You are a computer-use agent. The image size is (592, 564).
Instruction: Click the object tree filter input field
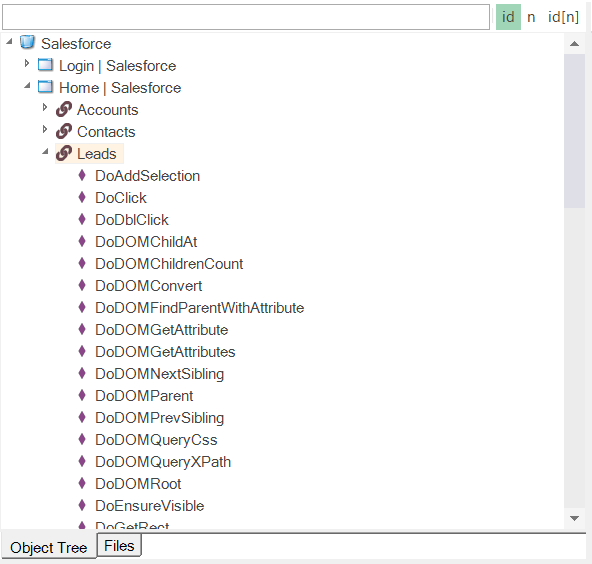(246, 17)
